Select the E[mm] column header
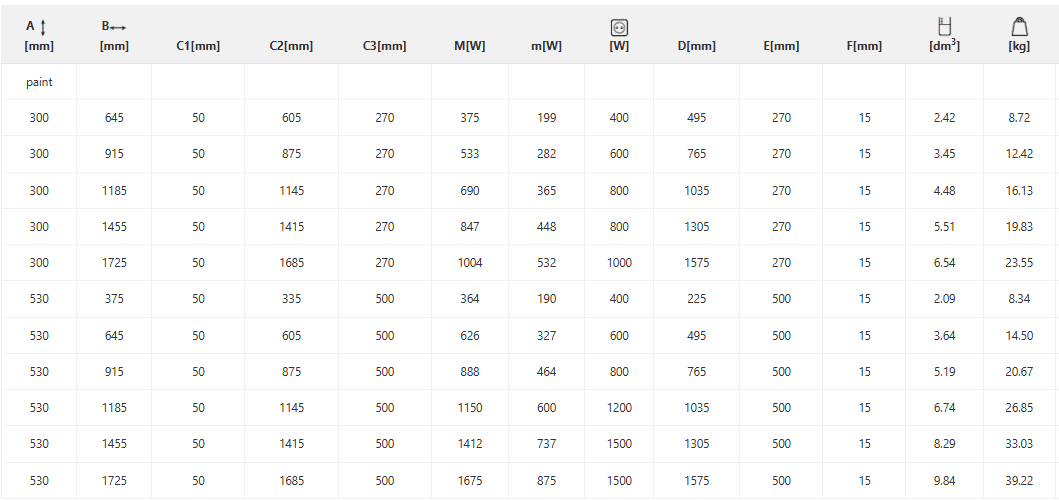1059x500 pixels. tap(781, 46)
